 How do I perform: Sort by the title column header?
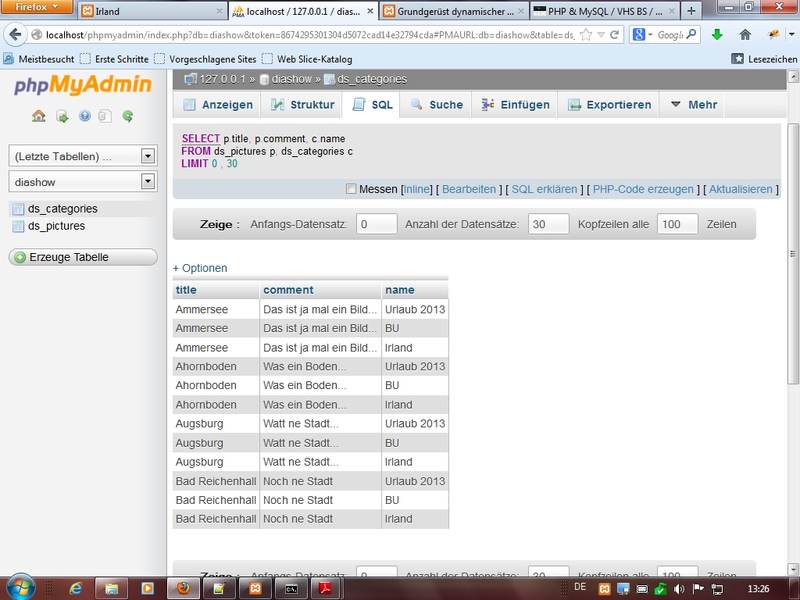(x=186, y=290)
